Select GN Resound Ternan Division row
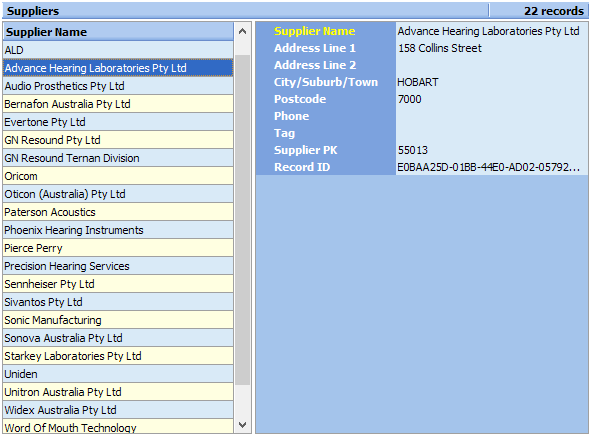The width and height of the screenshot is (591, 436). pyautogui.click(x=118, y=158)
